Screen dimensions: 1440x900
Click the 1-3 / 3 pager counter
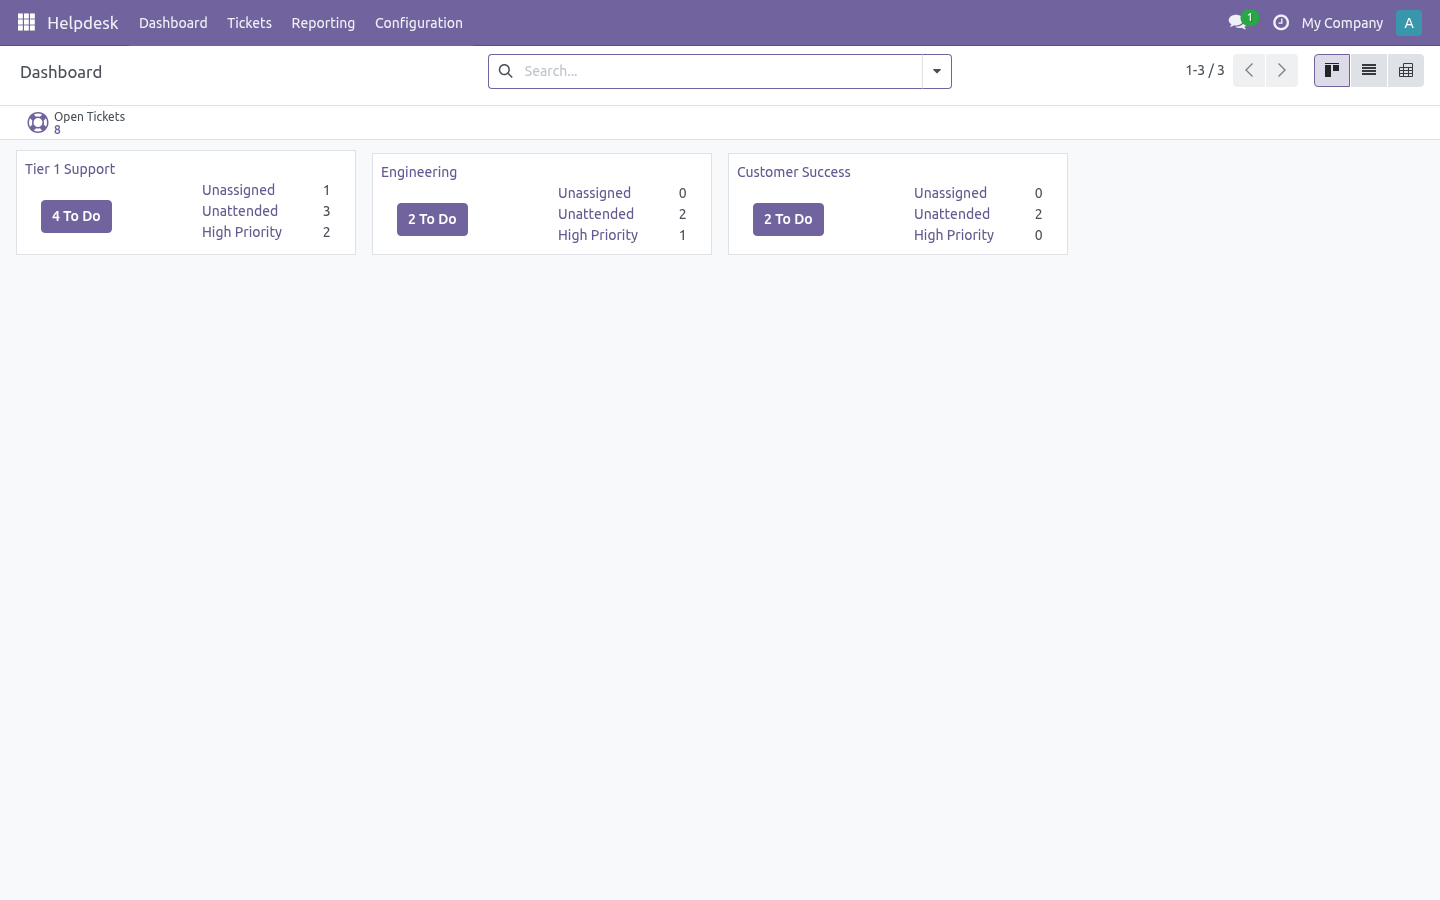click(x=1205, y=70)
